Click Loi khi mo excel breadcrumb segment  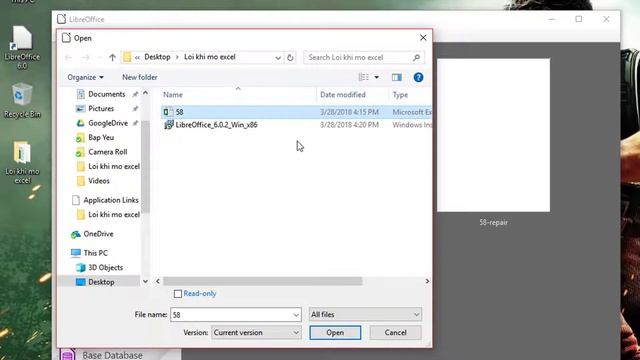[x=210, y=57]
